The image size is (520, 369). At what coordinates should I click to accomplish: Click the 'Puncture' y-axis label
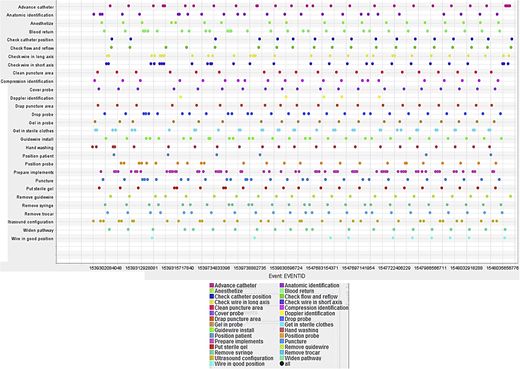tap(45, 181)
